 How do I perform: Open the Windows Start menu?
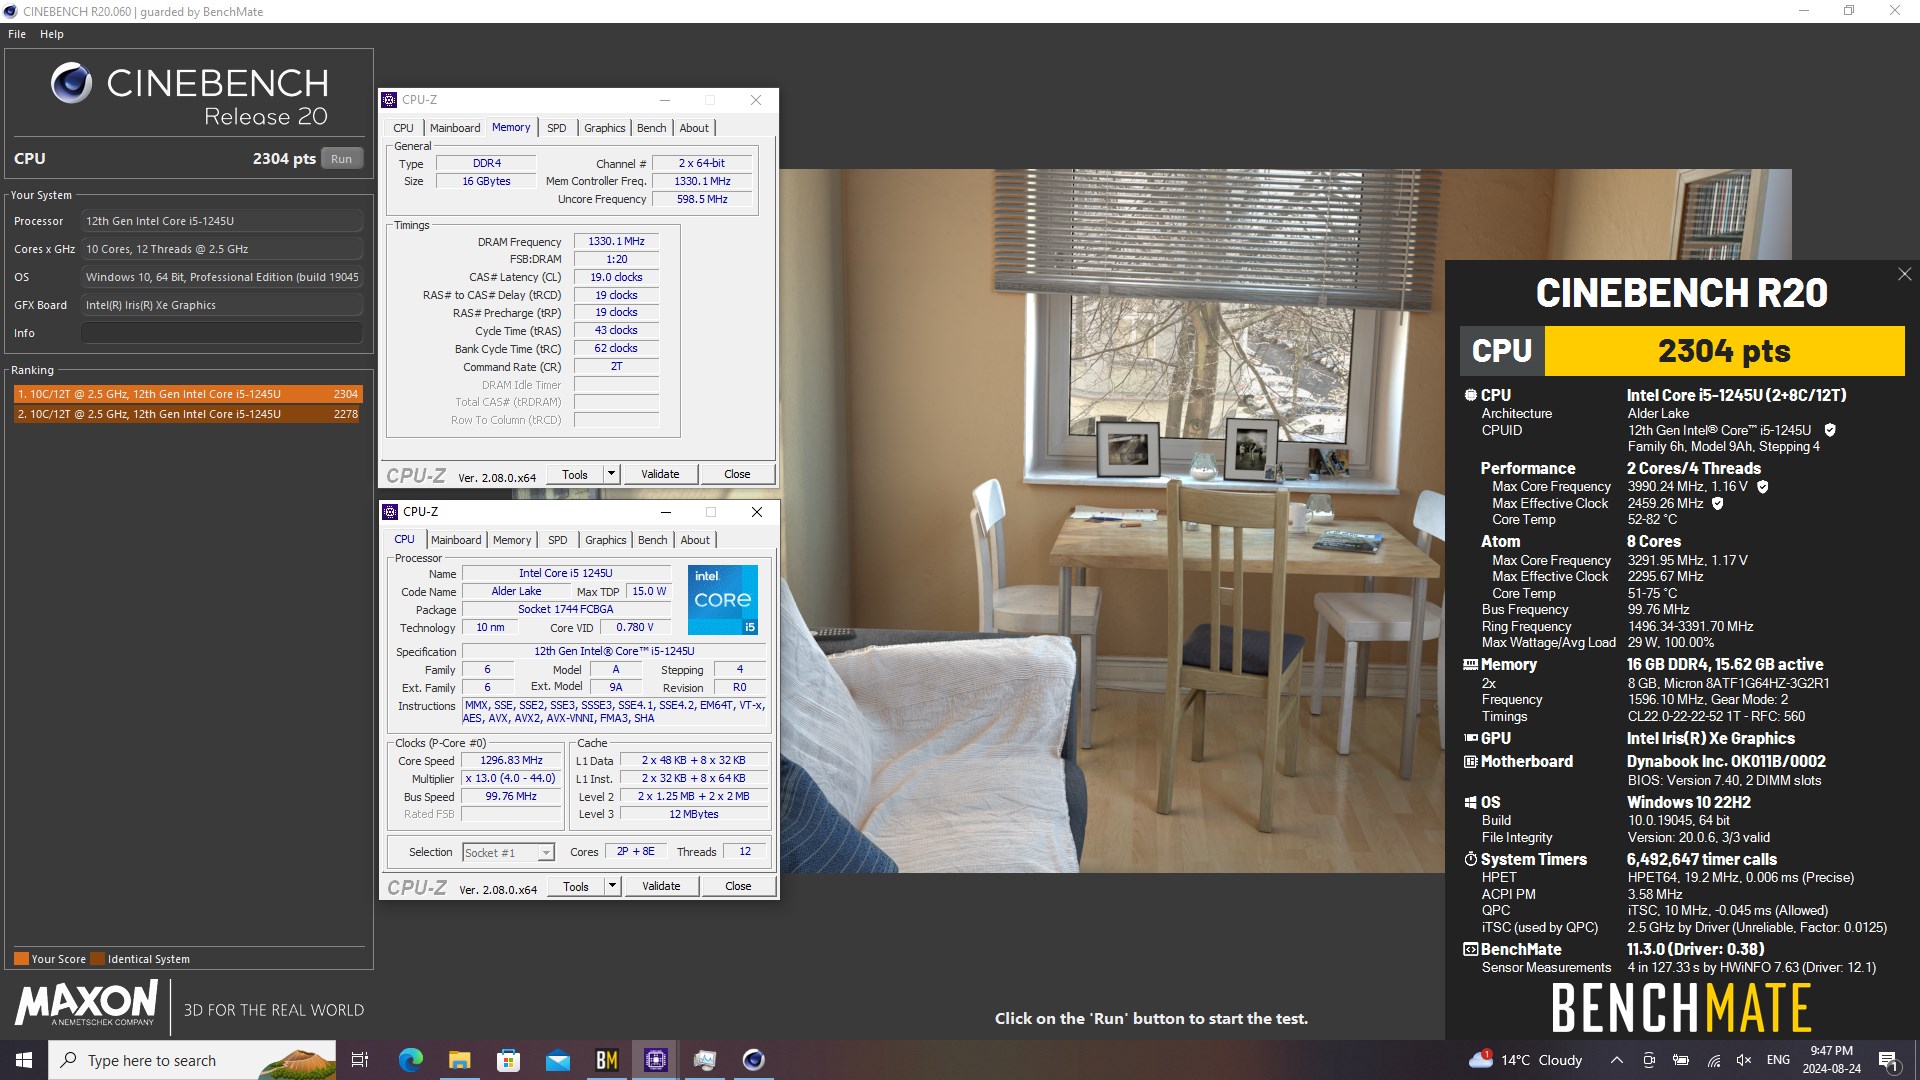click(24, 1060)
